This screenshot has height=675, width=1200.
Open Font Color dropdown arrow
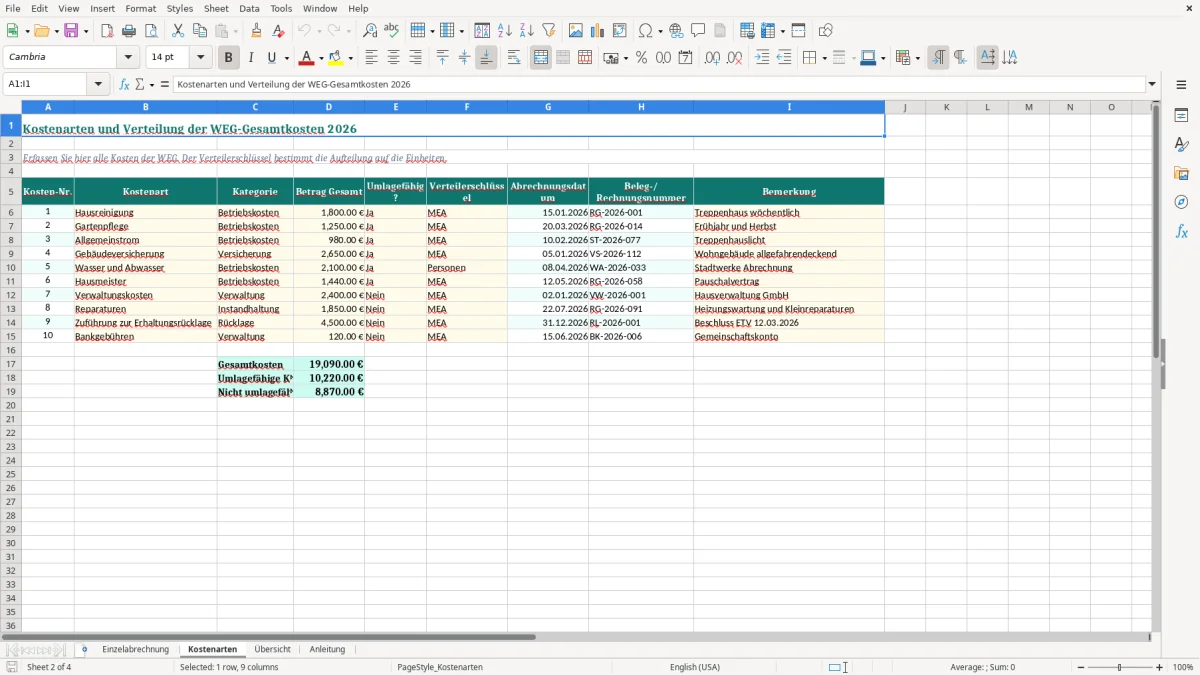coord(321,58)
